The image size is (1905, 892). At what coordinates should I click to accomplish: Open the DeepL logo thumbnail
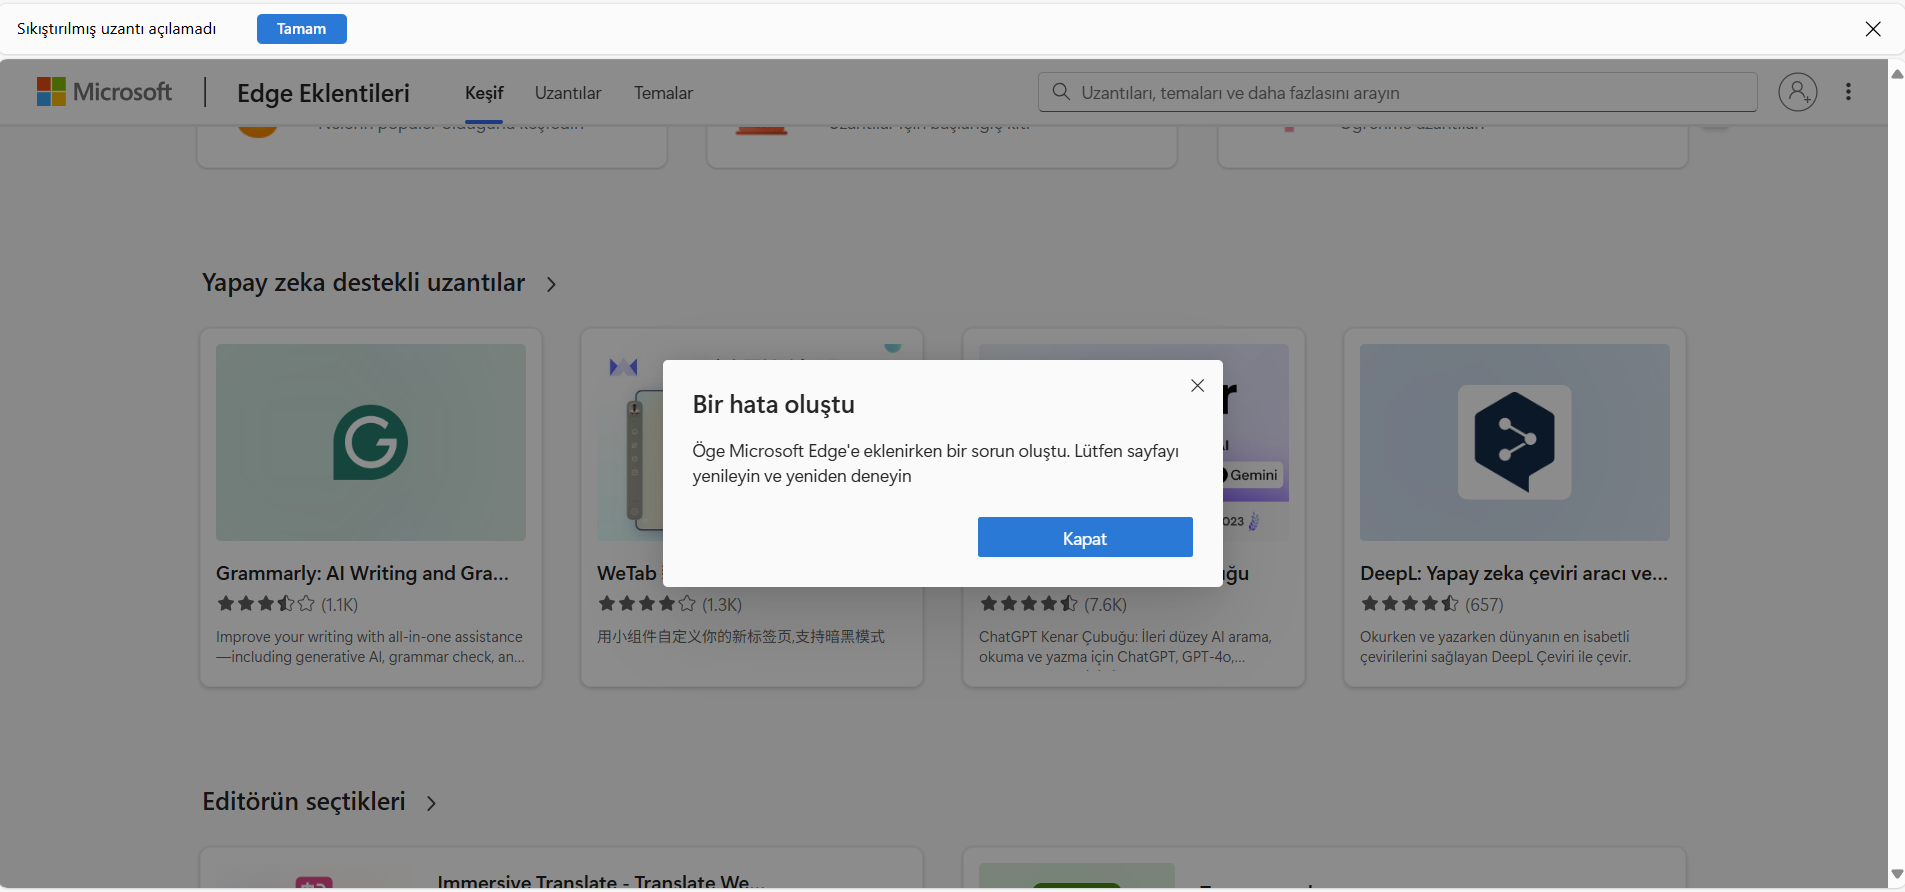point(1515,442)
